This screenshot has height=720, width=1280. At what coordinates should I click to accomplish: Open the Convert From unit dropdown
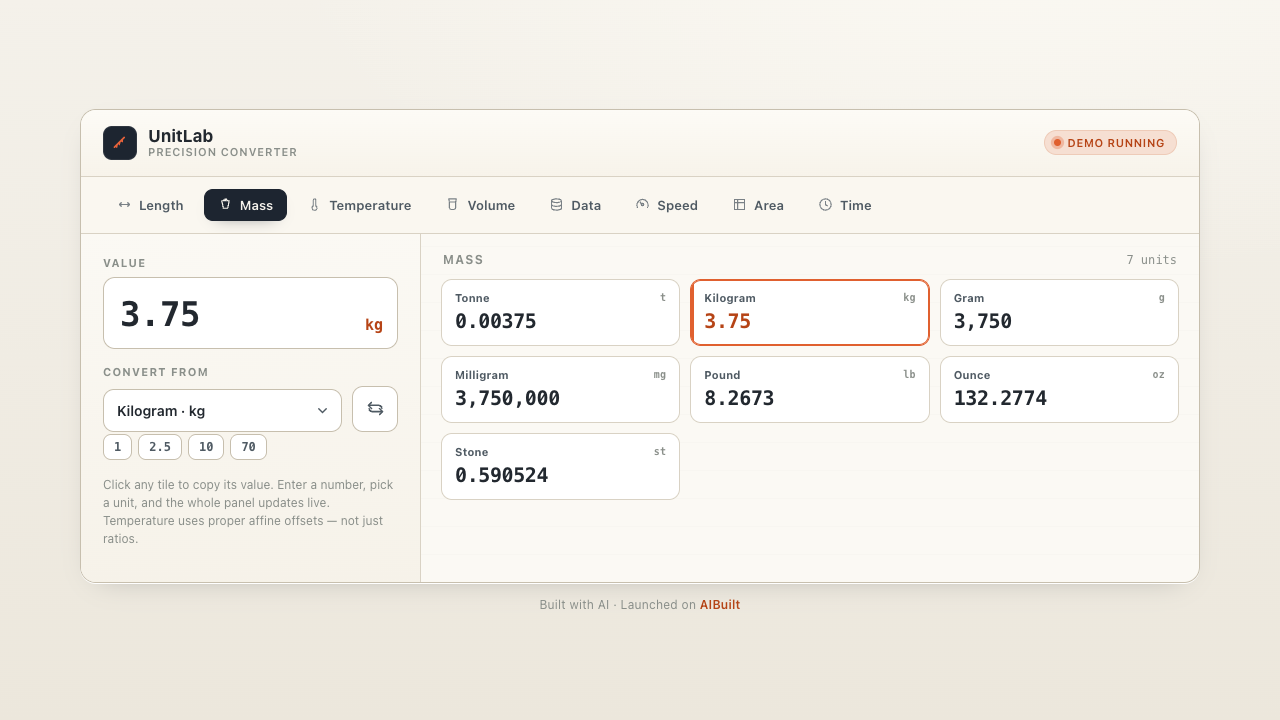222,411
